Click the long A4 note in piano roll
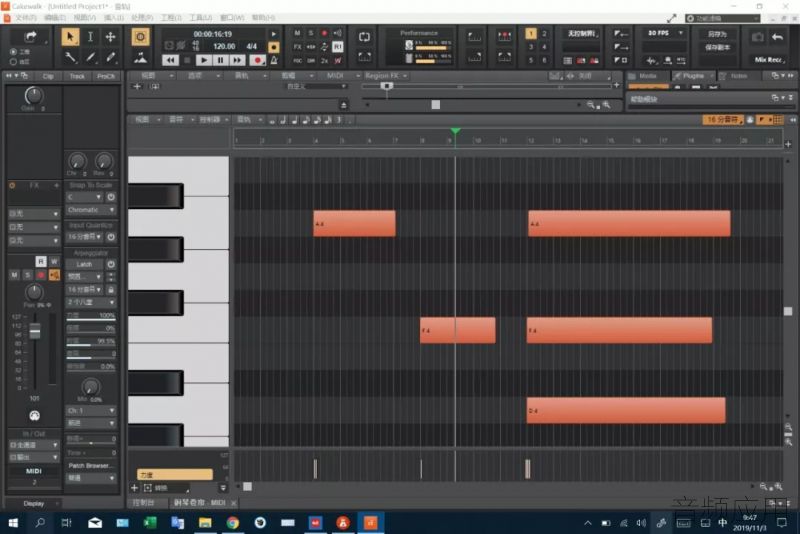 tap(629, 223)
